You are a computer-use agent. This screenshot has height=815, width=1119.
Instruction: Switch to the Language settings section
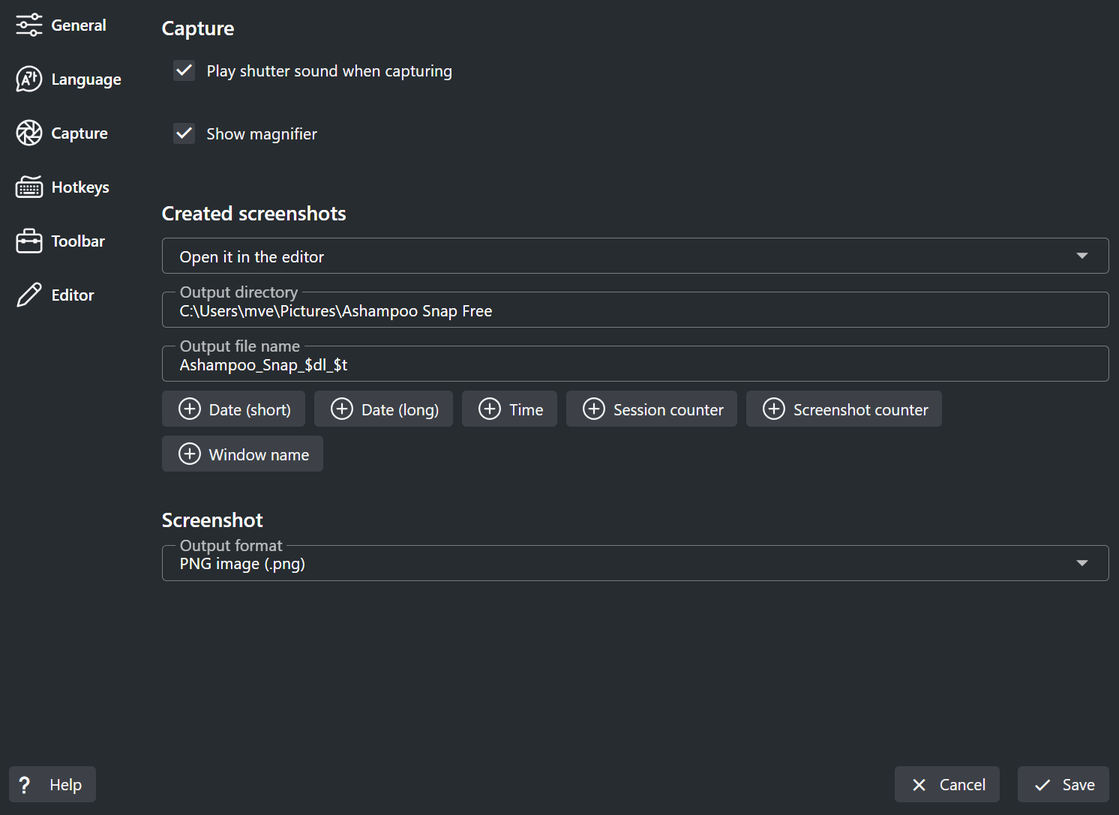(69, 79)
